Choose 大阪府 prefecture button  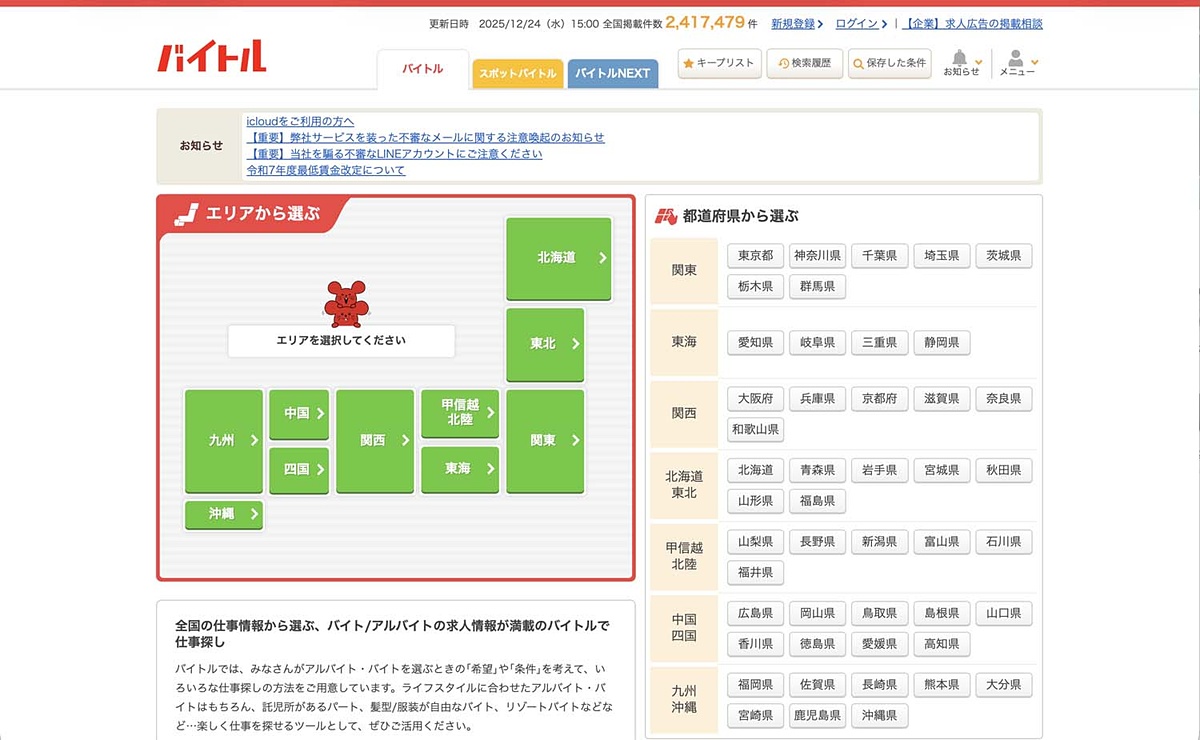[x=755, y=399]
